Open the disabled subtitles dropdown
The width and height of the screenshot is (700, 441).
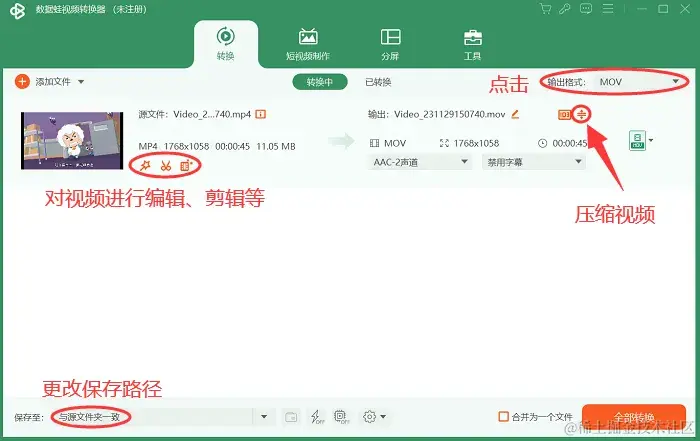533,162
